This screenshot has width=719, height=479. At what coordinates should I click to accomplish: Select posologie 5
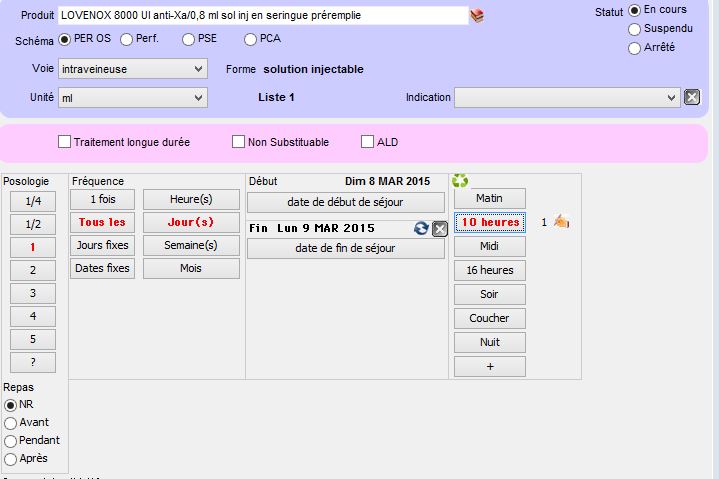tap(33, 339)
